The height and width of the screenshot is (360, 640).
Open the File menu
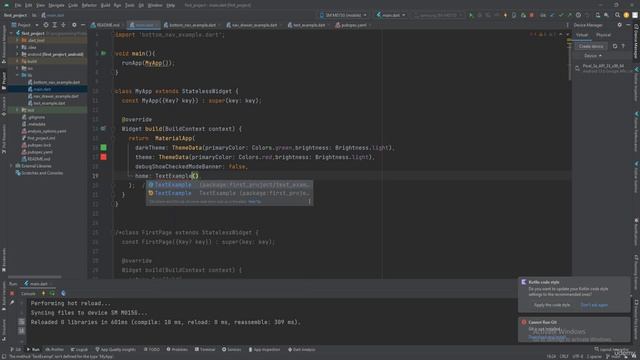pyautogui.click(x=18, y=5)
